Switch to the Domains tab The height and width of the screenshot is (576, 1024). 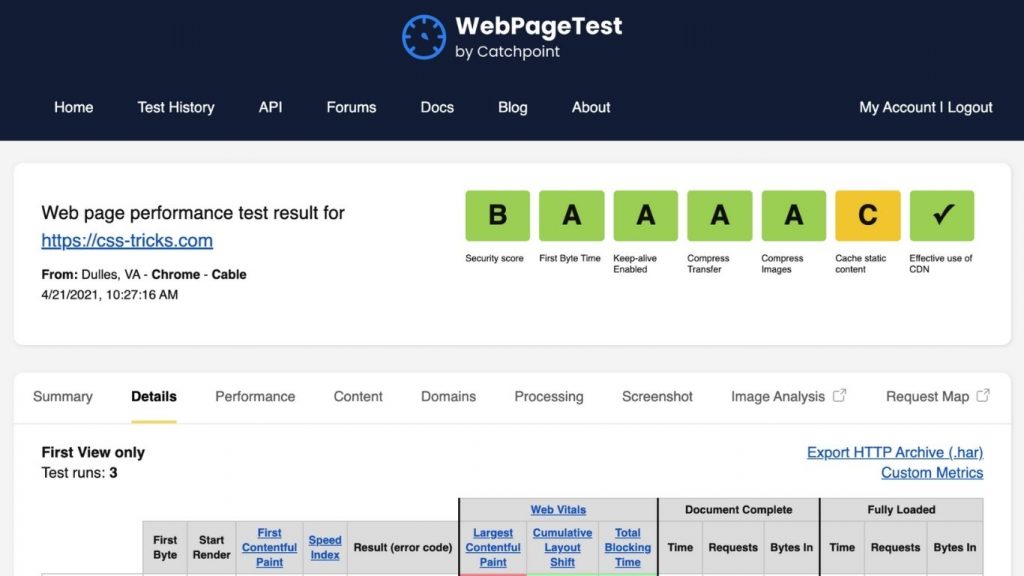click(x=448, y=396)
